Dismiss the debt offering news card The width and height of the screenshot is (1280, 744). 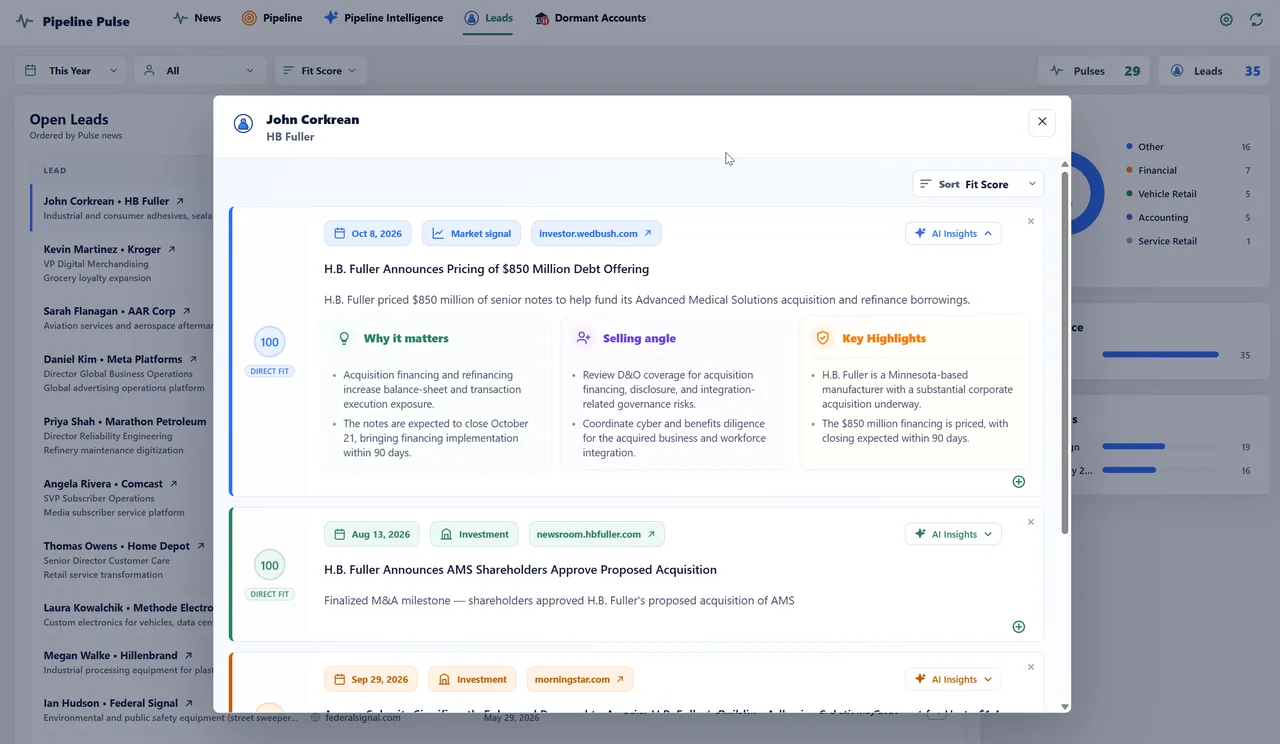(1031, 221)
